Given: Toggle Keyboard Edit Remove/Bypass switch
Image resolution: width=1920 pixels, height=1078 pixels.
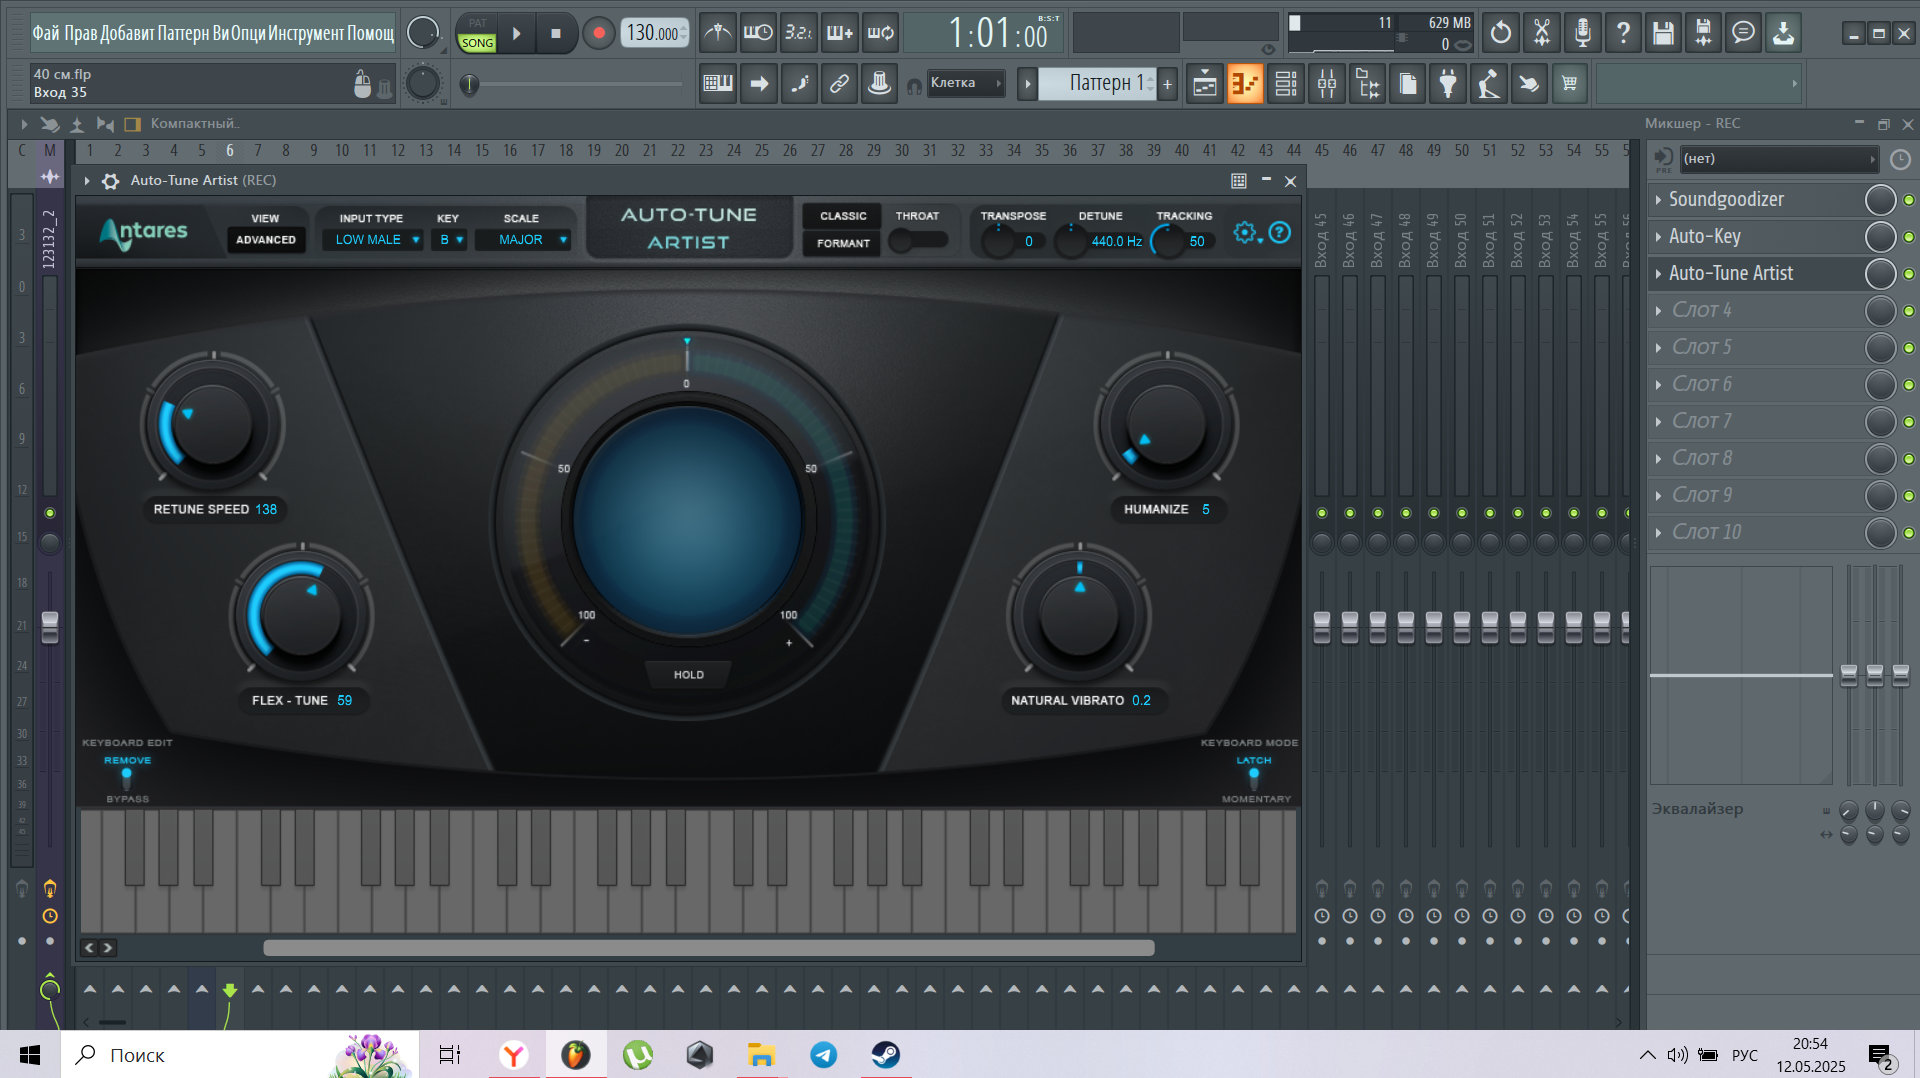Looking at the screenshot, I should click(127, 777).
